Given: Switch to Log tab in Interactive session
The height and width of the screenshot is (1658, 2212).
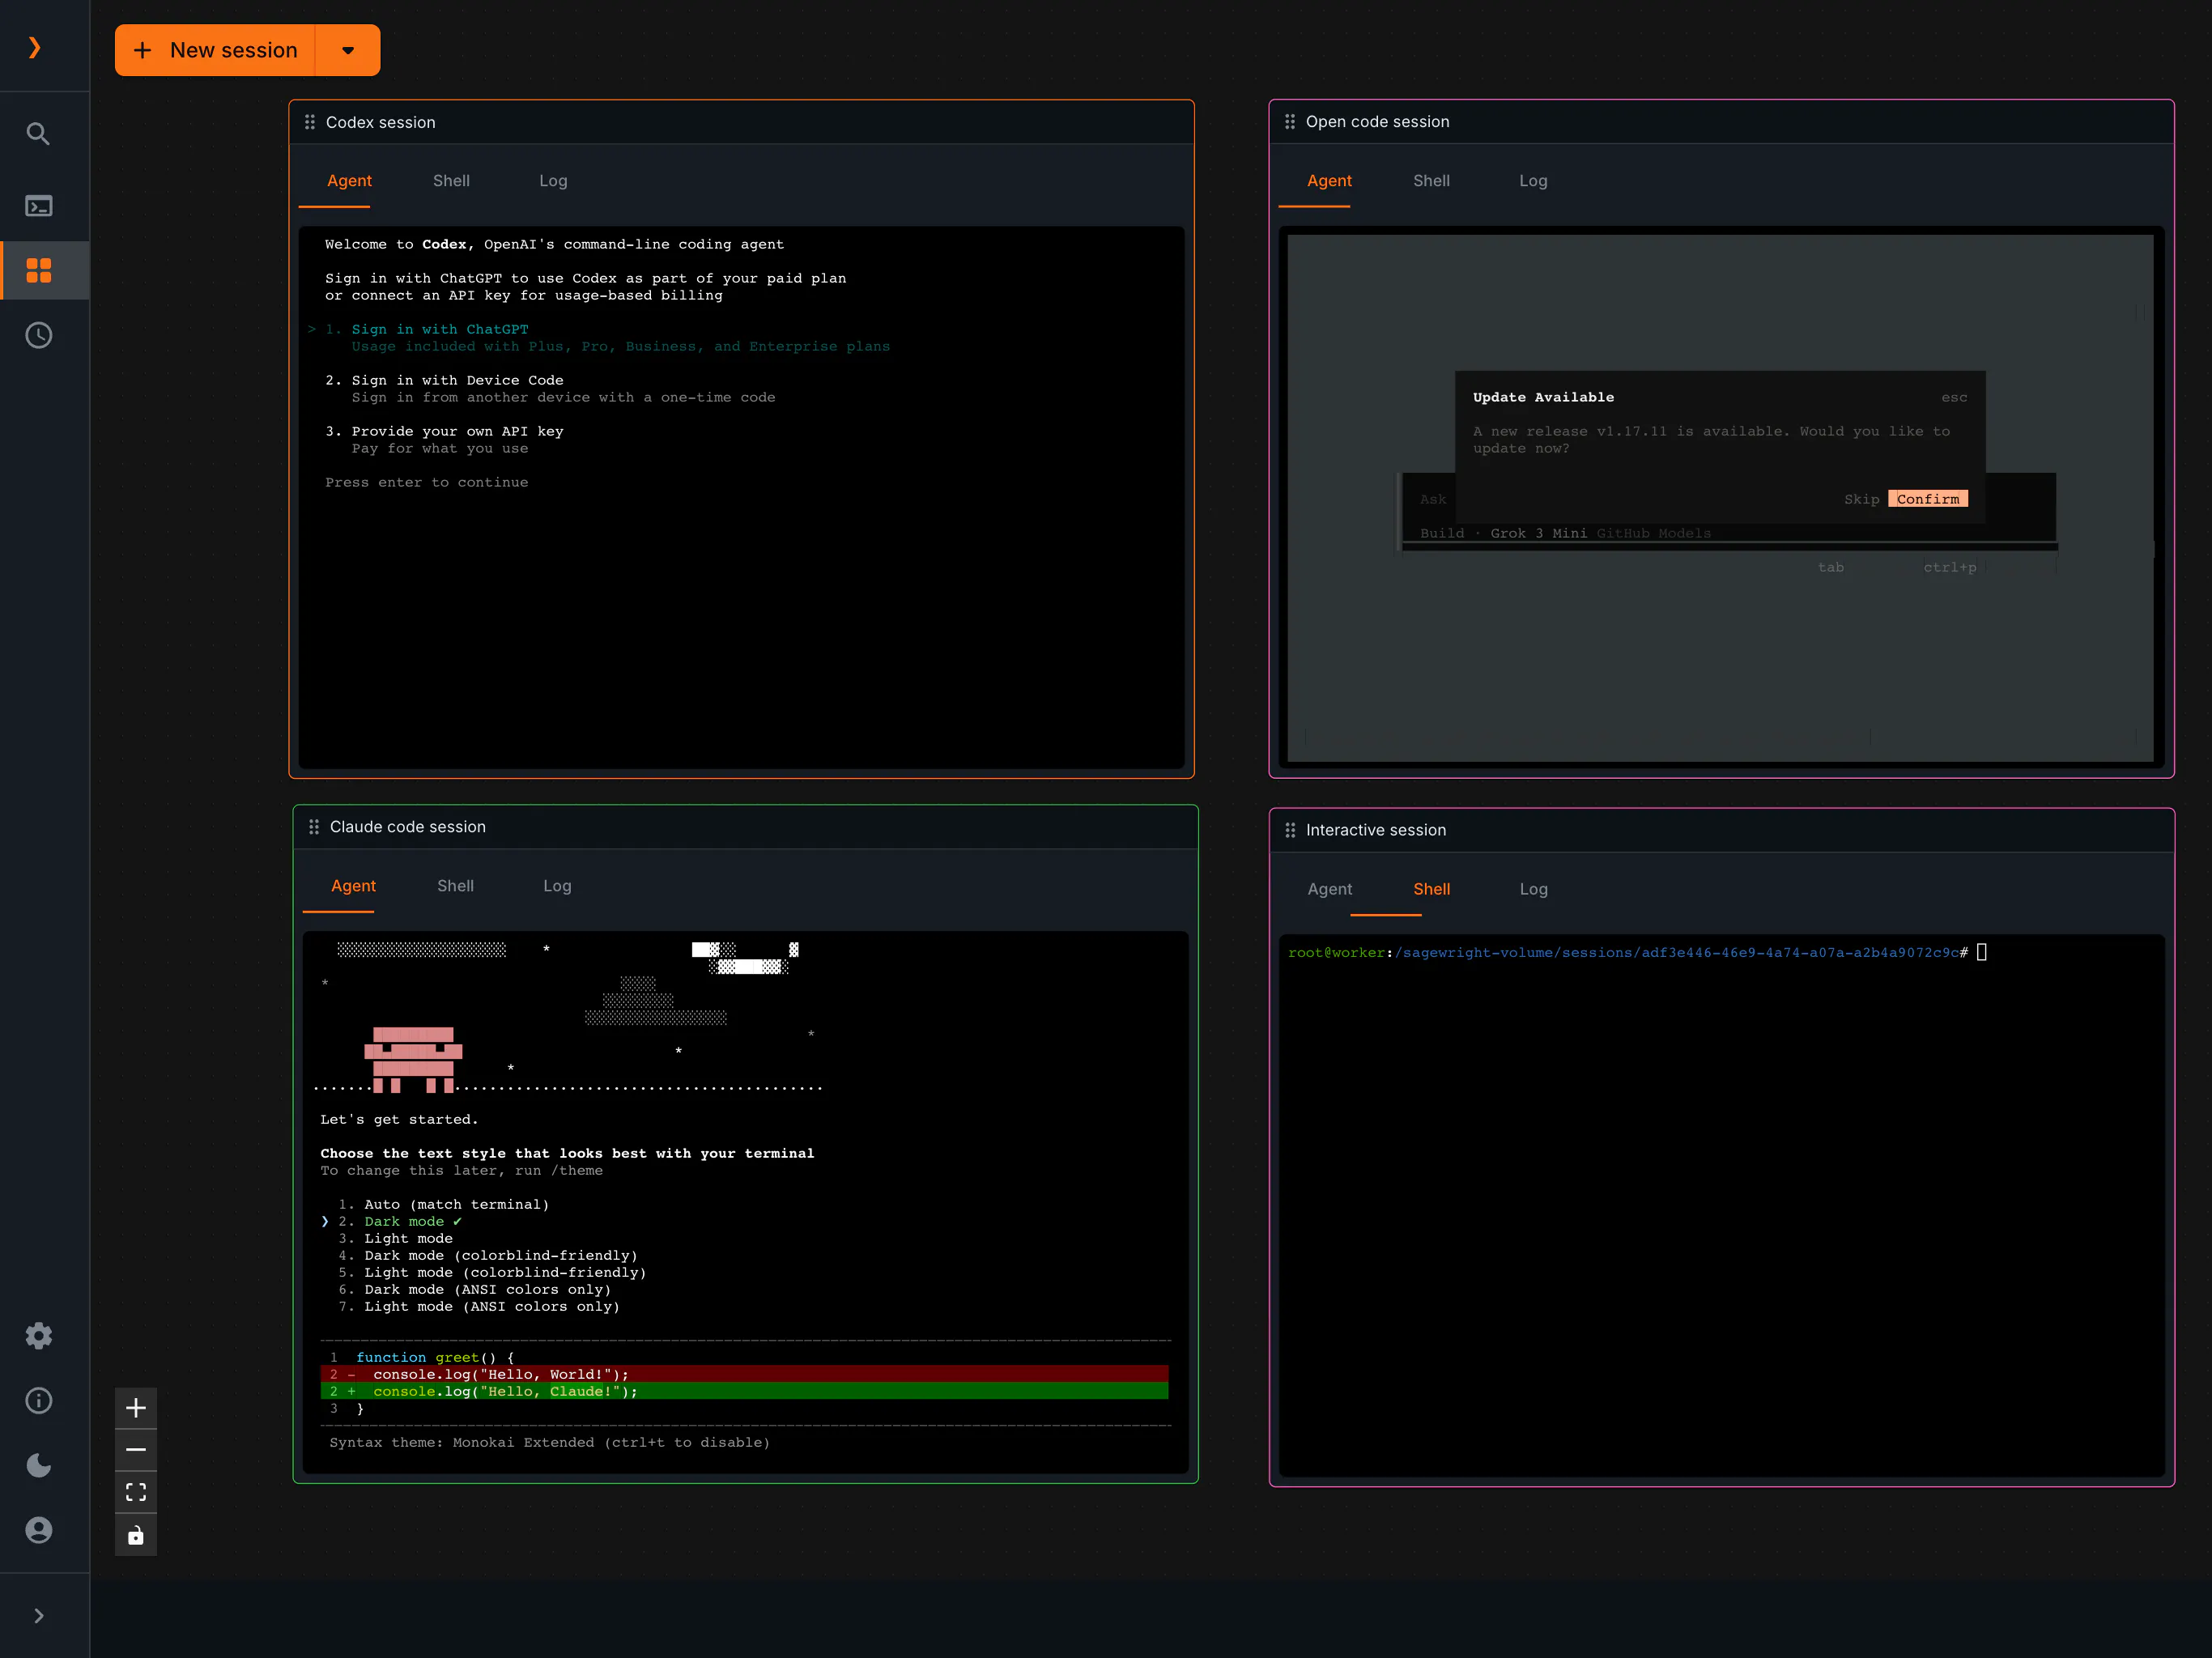Looking at the screenshot, I should [x=1533, y=889].
